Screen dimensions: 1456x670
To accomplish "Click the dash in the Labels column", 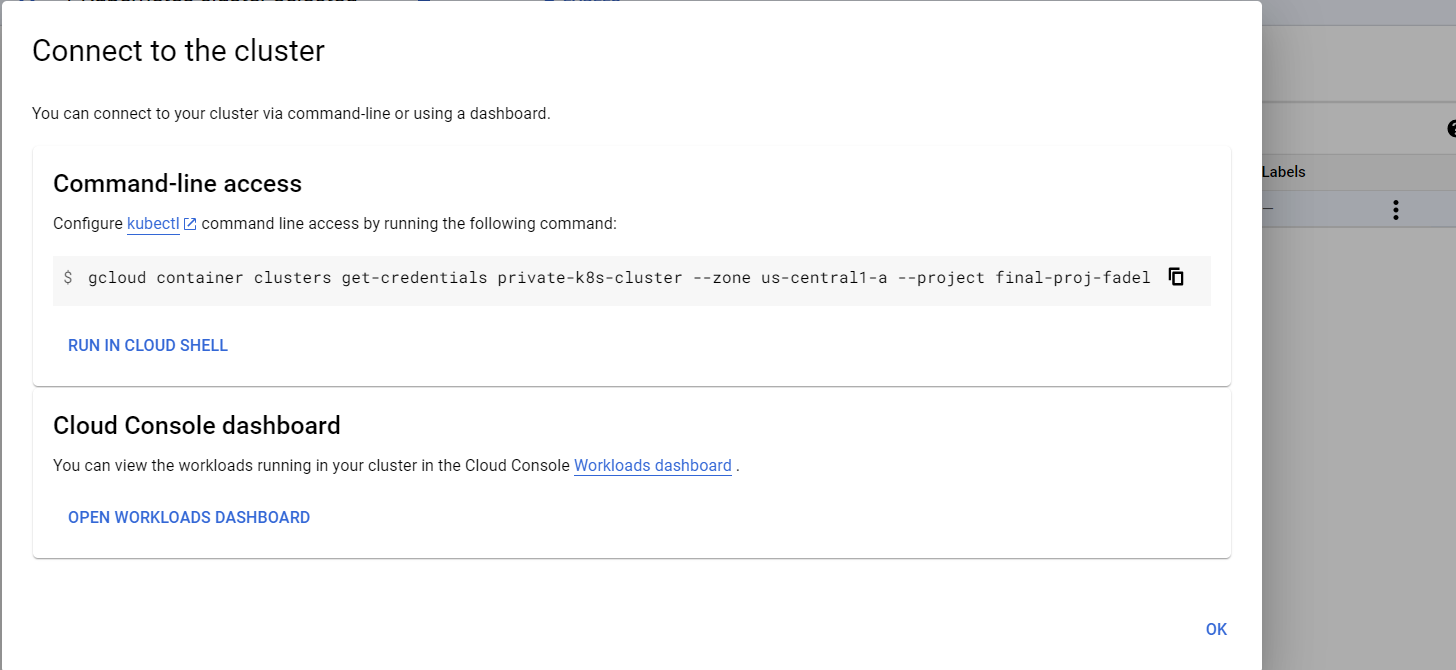I will click(x=1267, y=208).
